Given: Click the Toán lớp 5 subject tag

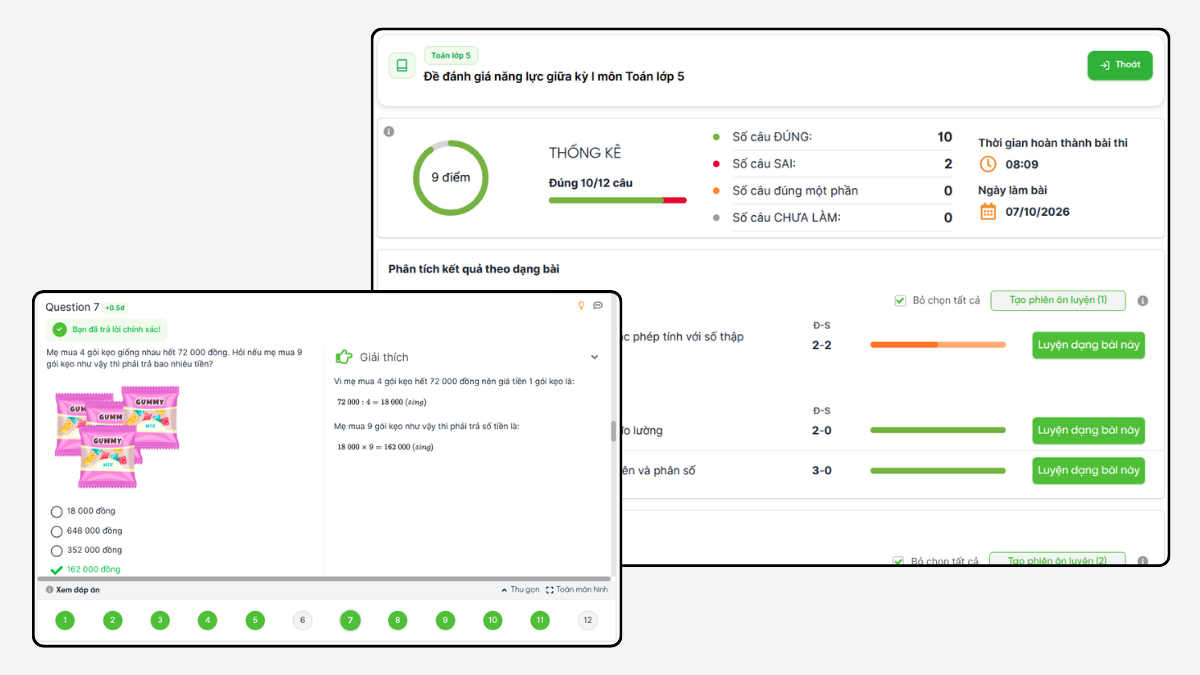Looking at the screenshot, I should (x=451, y=56).
